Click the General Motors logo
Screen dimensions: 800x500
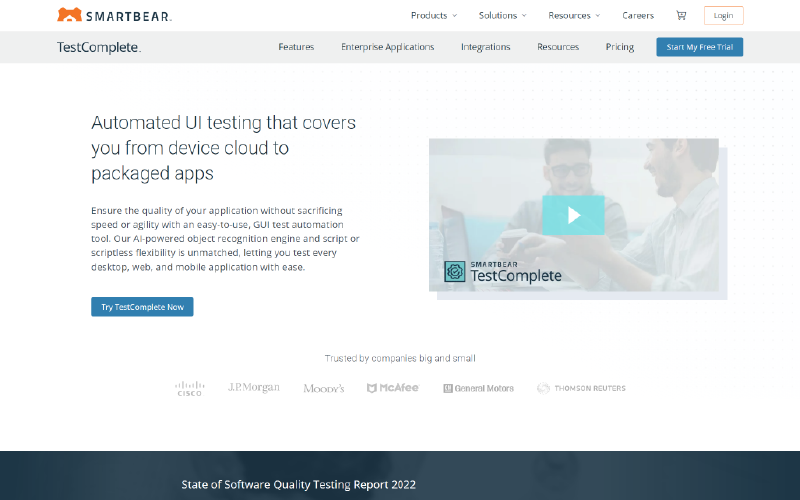(x=478, y=388)
